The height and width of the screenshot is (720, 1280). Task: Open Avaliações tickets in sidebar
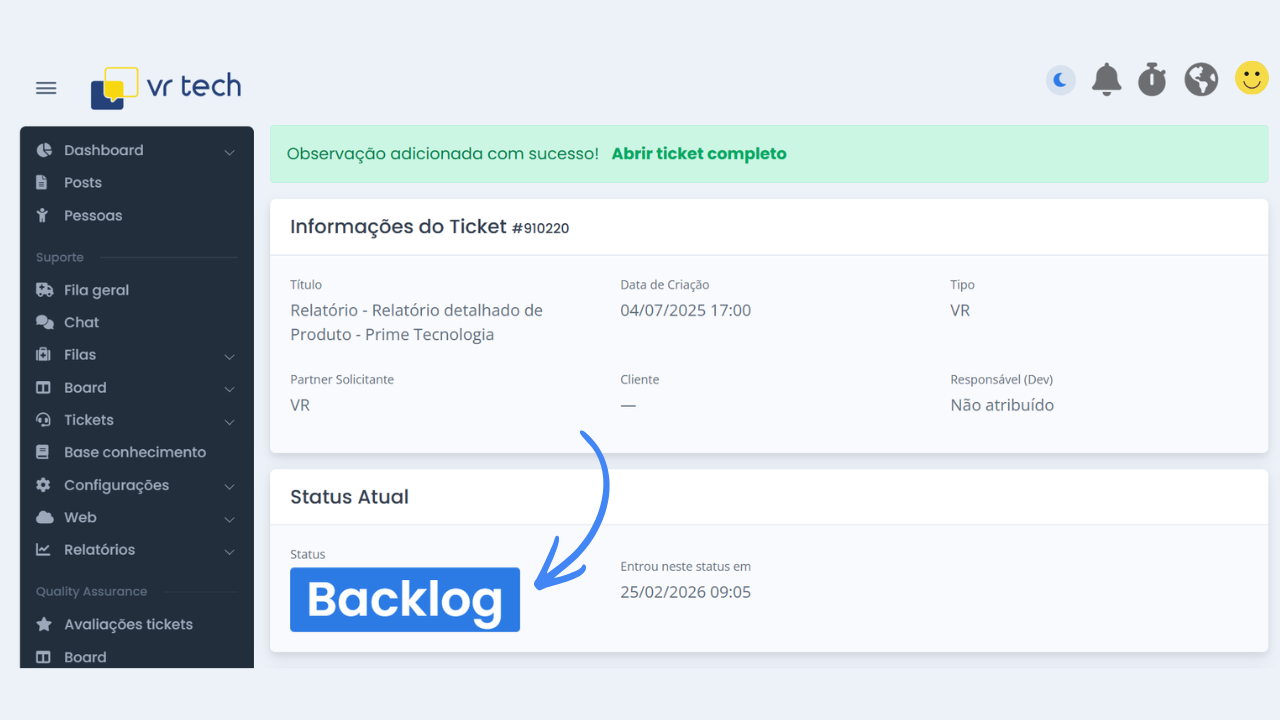(128, 624)
